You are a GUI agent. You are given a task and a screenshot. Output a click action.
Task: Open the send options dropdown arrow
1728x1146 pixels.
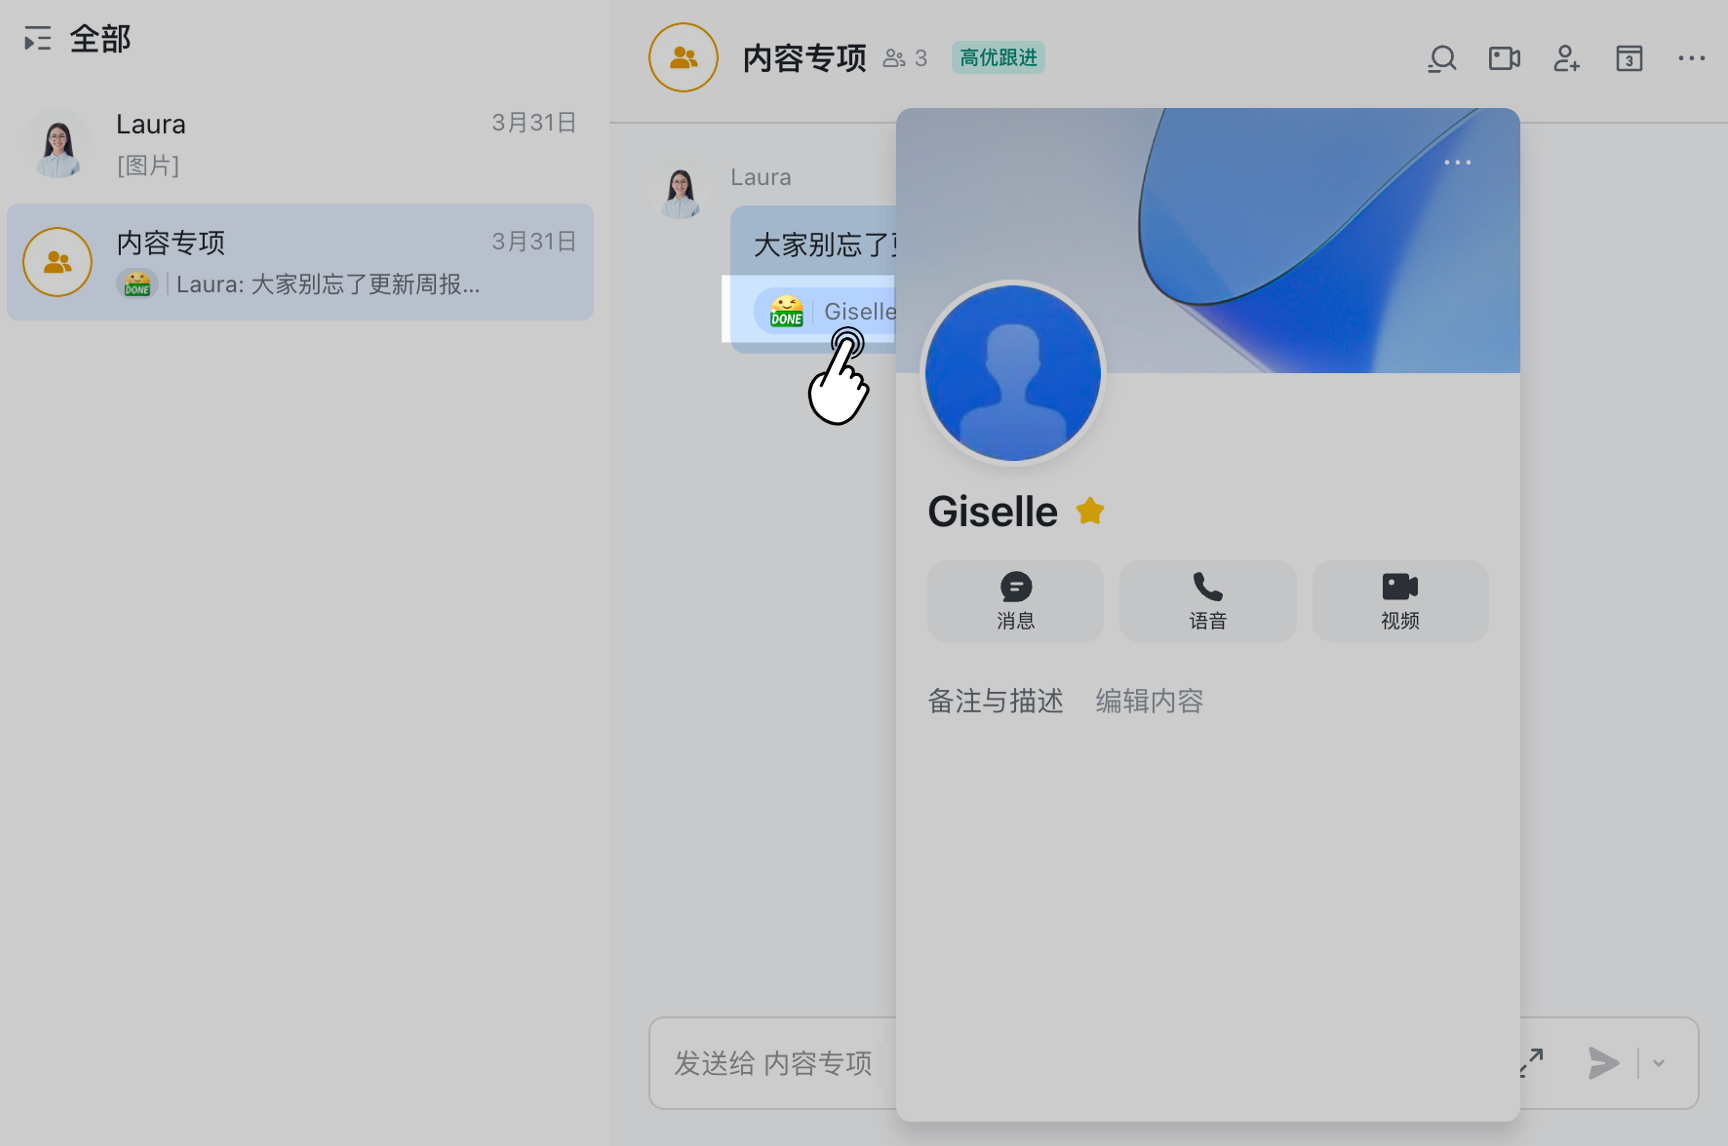[x=1659, y=1063]
